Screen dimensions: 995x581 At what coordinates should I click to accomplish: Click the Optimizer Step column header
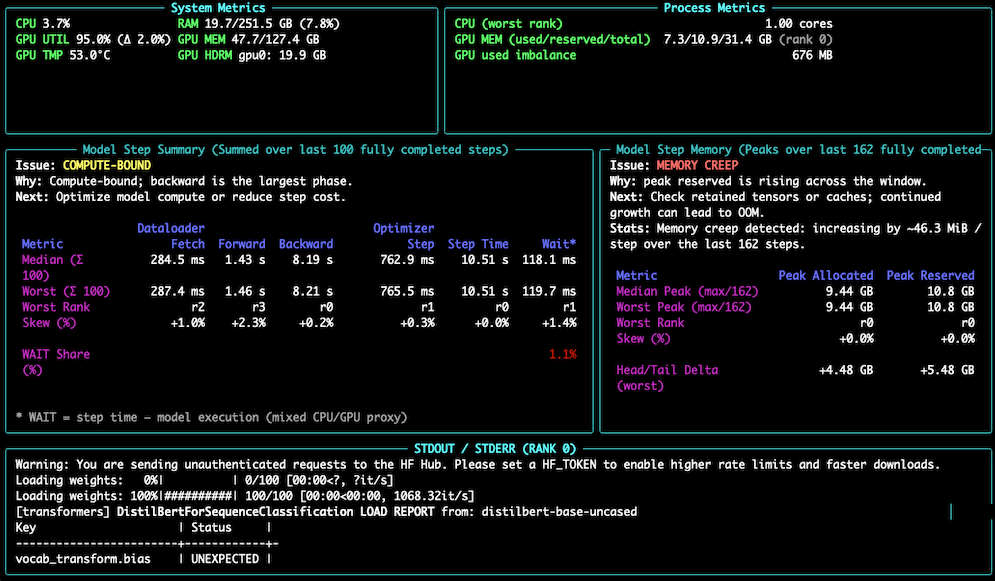coord(404,236)
